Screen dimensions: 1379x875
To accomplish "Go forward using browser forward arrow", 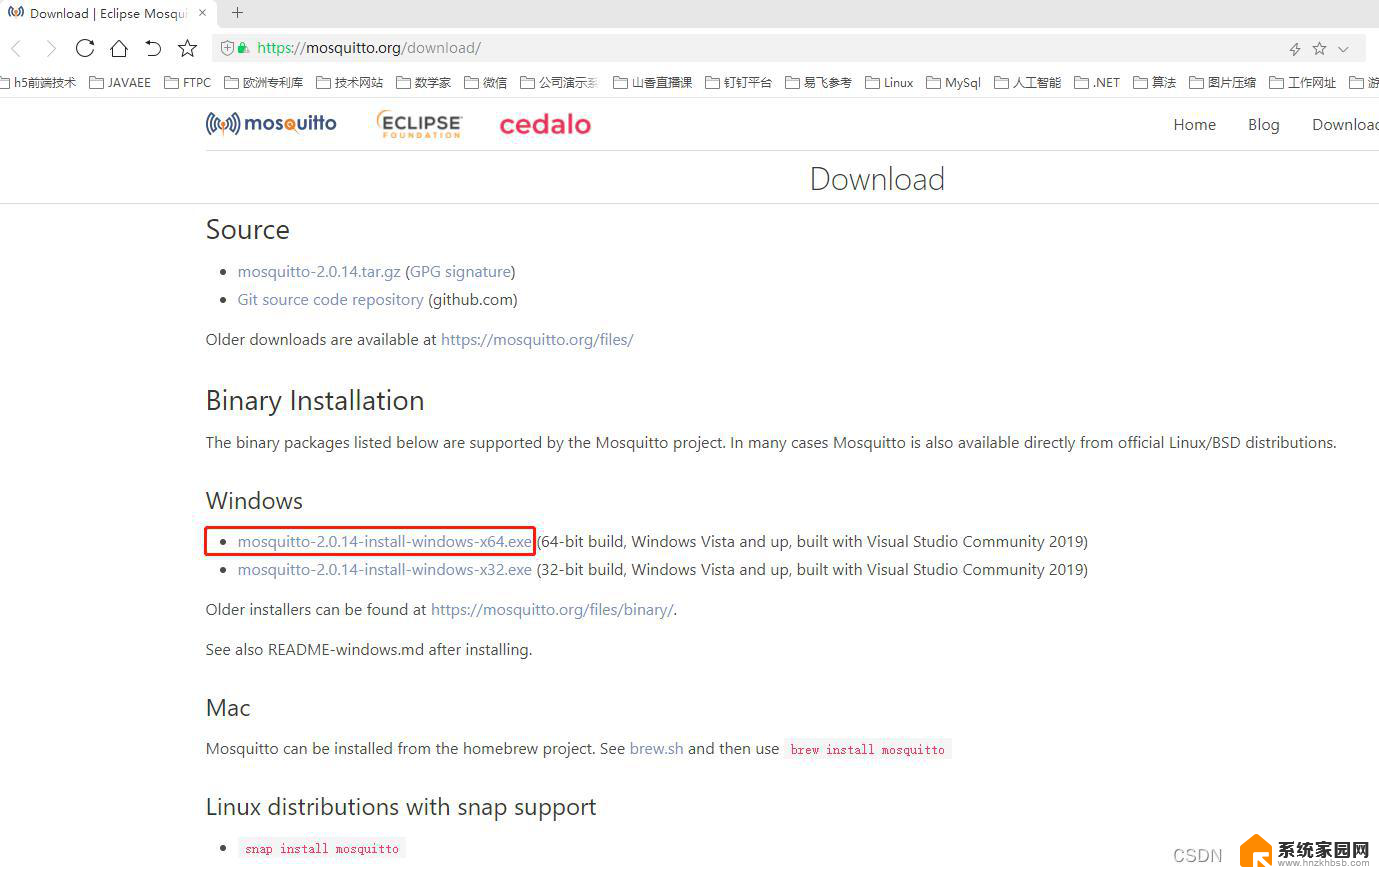I will pos(50,48).
